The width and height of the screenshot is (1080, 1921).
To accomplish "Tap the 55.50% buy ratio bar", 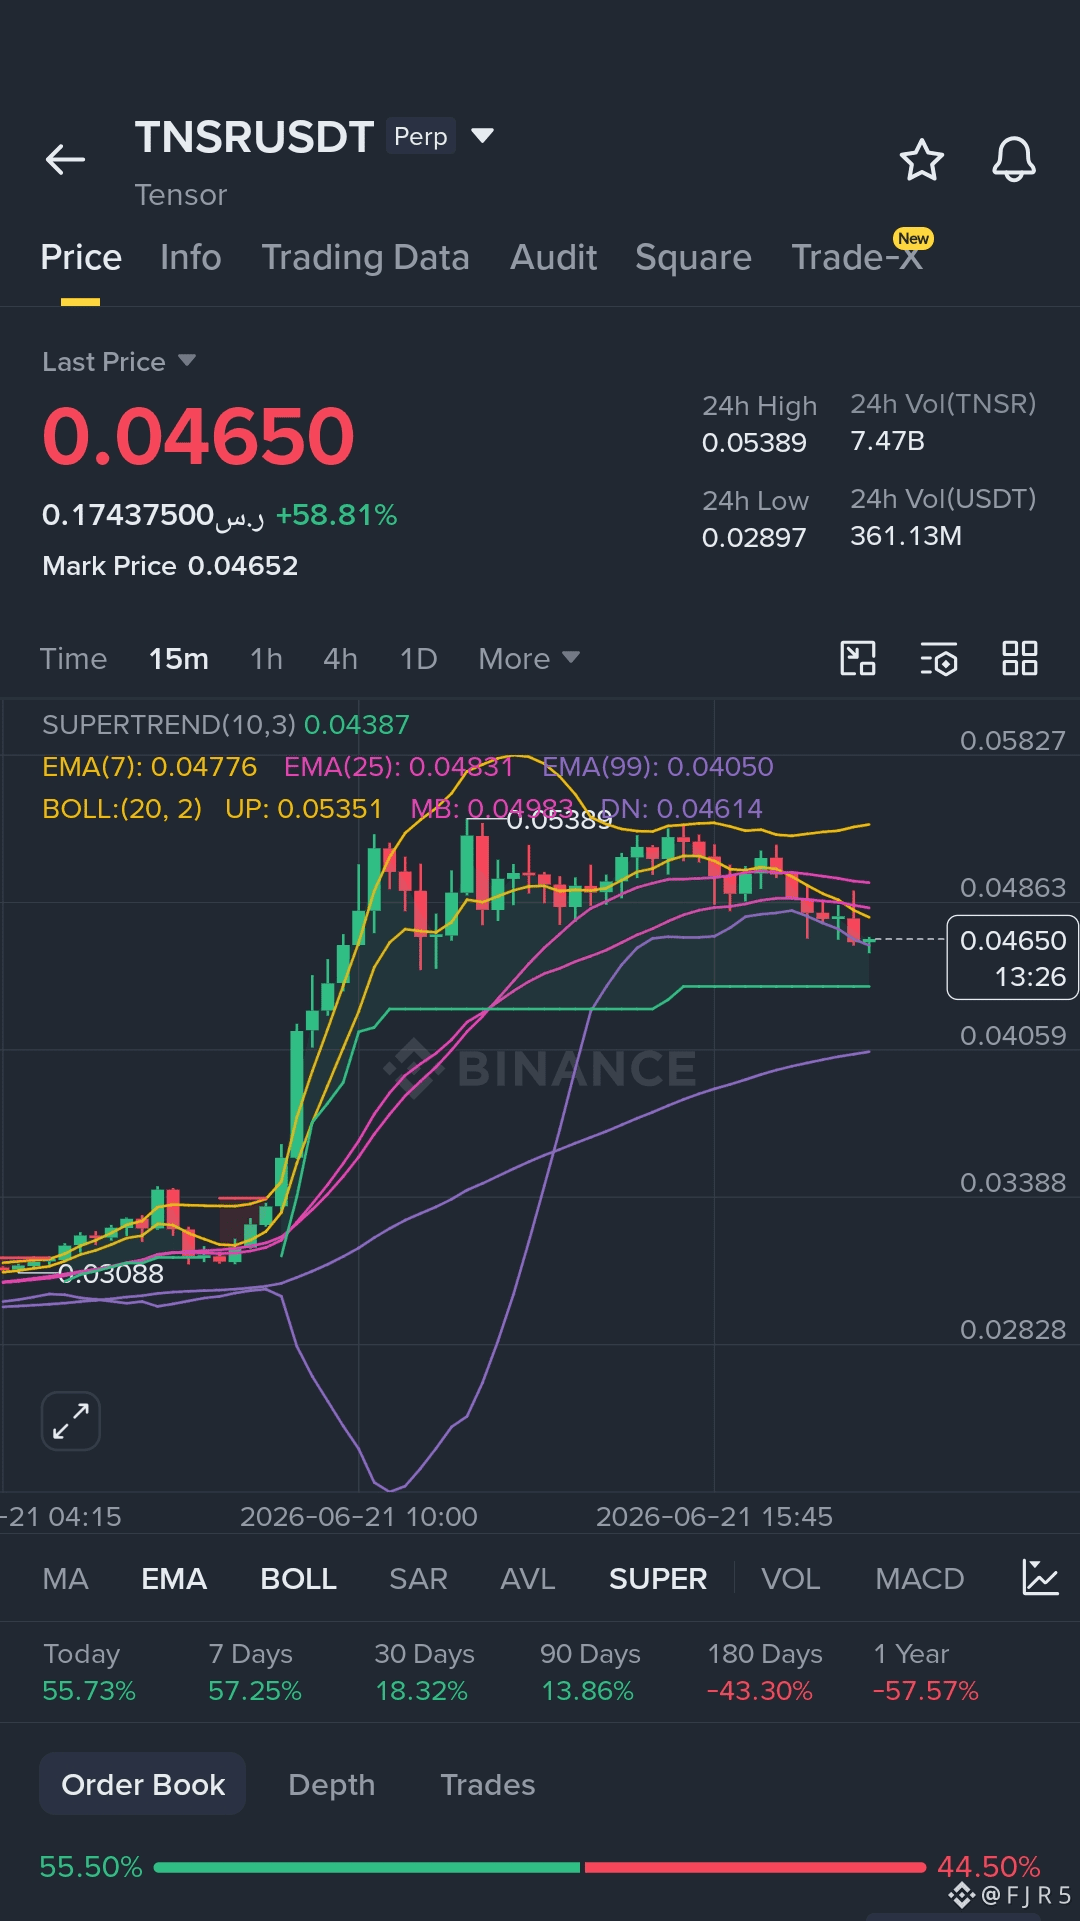I will (x=367, y=1867).
